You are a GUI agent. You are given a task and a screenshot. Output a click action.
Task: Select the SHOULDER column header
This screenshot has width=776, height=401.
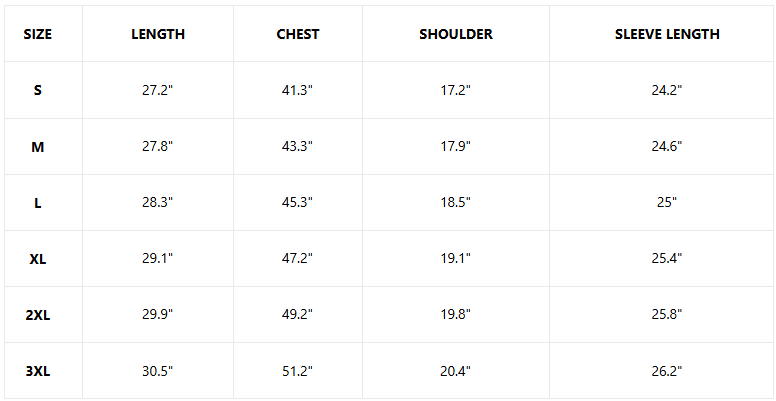point(456,34)
